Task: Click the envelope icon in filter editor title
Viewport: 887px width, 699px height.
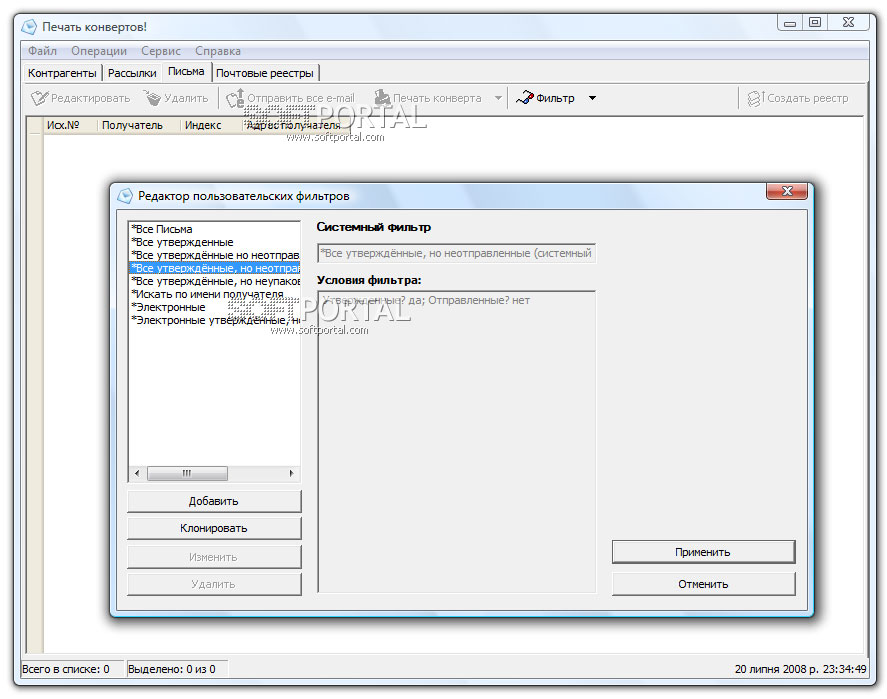Action: tap(124, 196)
